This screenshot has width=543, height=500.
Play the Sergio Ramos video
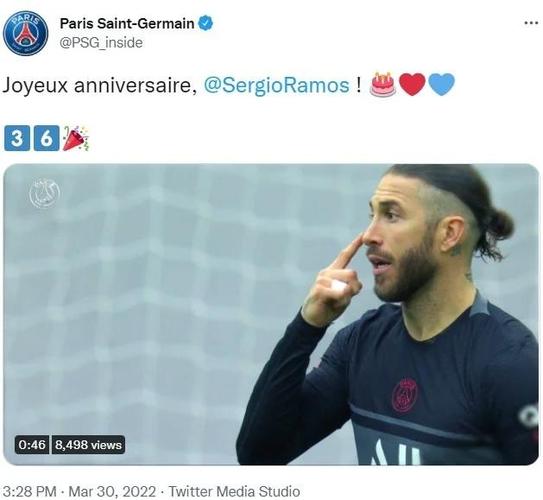point(271,314)
